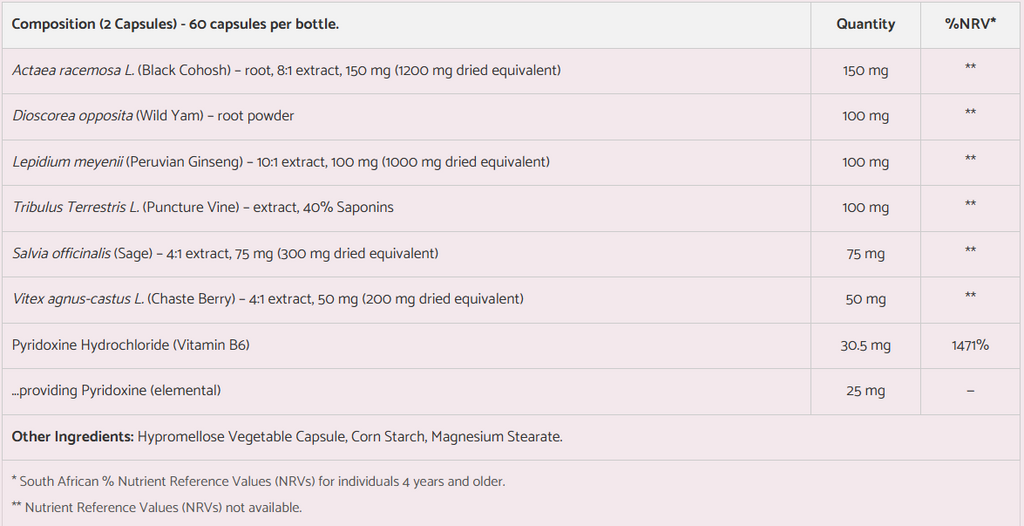Screen dimensions: 1024x526
Task: Click the Chaste Berry ingredient entry
Action: (x=268, y=299)
